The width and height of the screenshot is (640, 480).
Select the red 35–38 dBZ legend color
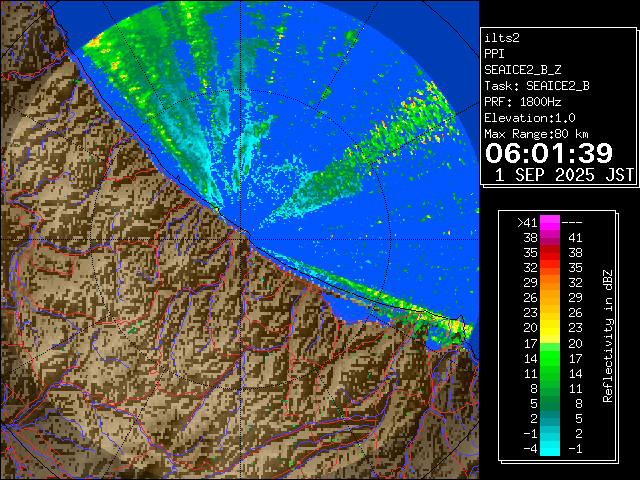(x=549, y=253)
